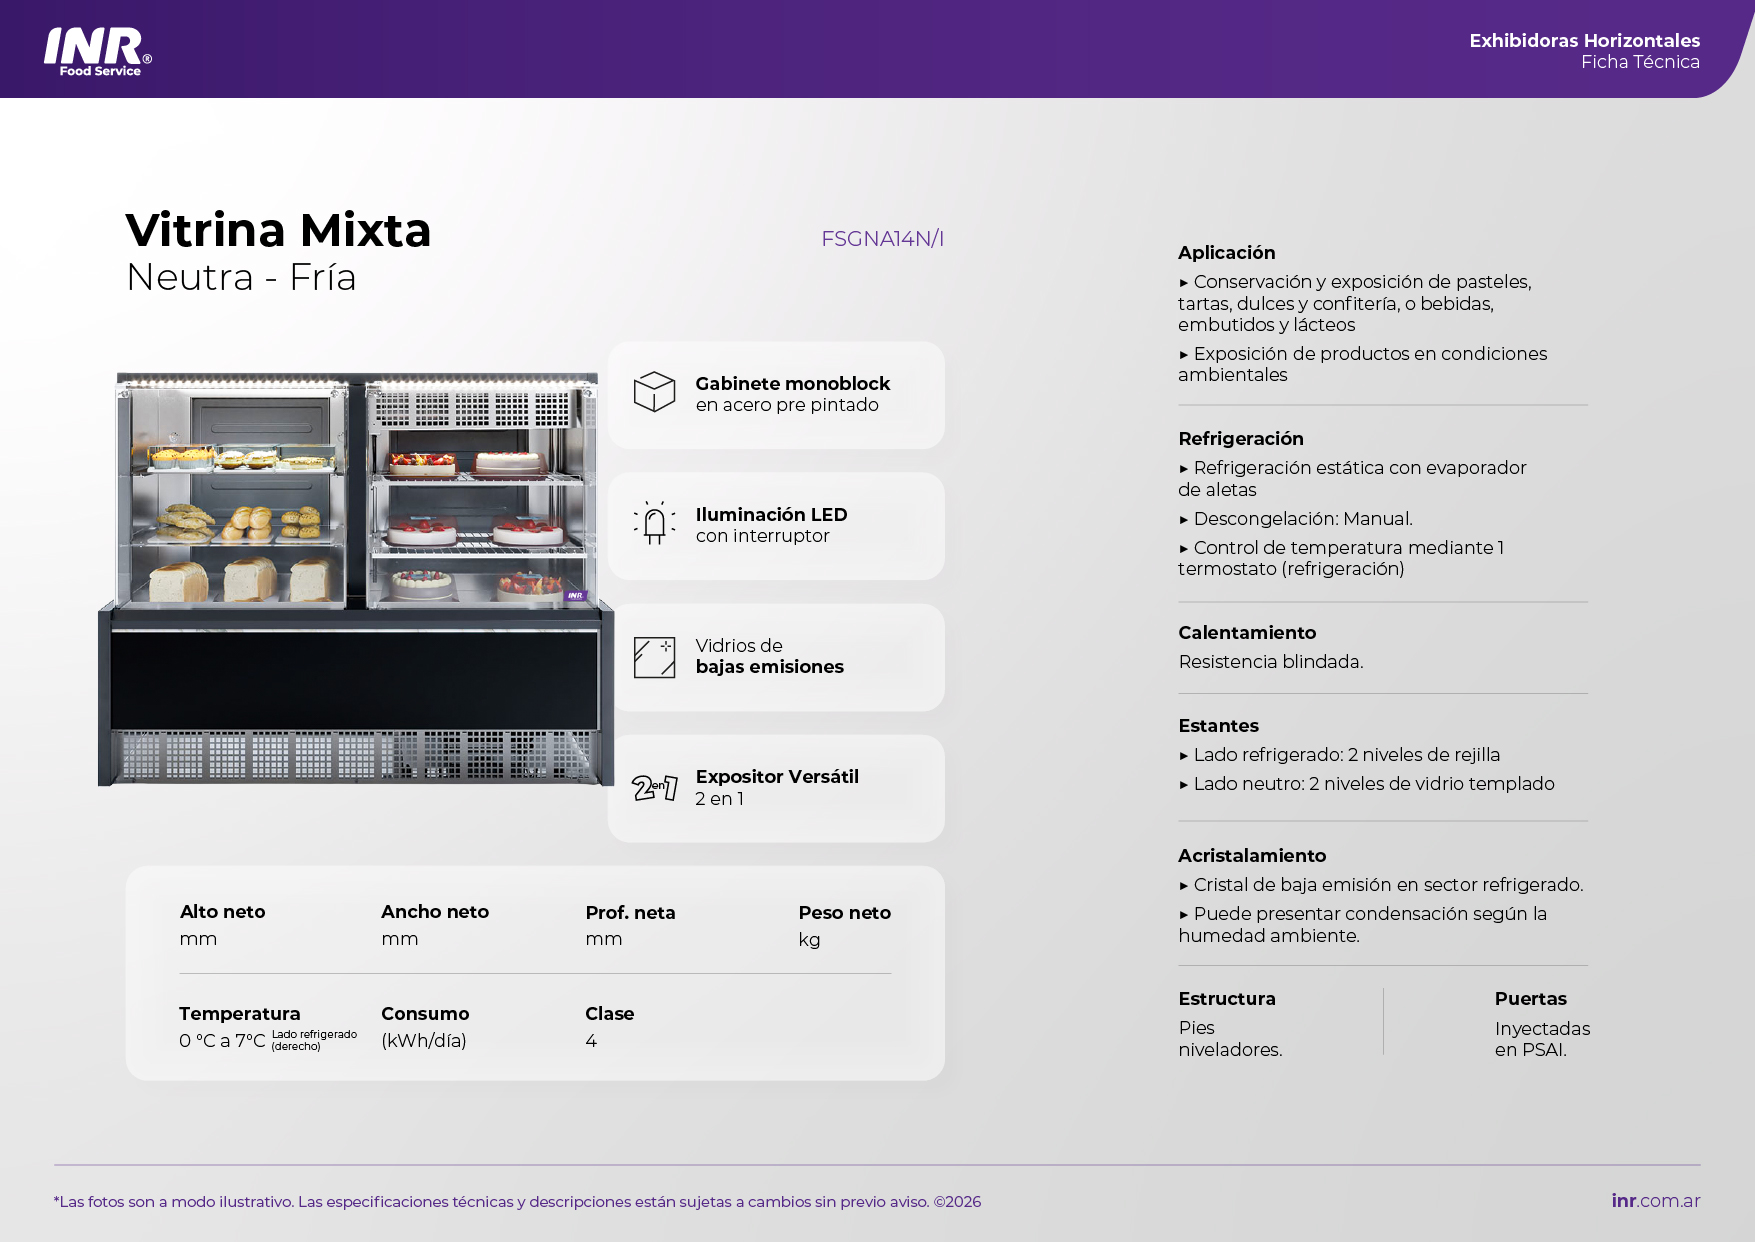1755x1242 pixels.
Task: Select the FSGNA14N/I model code
Action: [882, 239]
